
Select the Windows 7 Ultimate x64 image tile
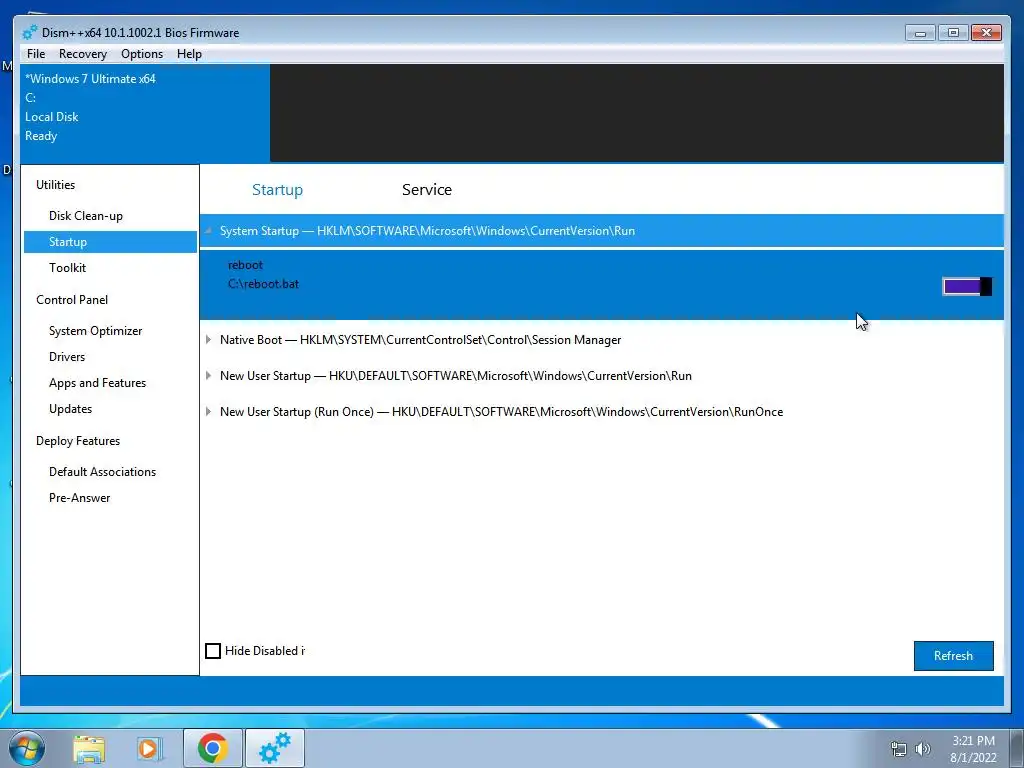click(x=145, y=113)
